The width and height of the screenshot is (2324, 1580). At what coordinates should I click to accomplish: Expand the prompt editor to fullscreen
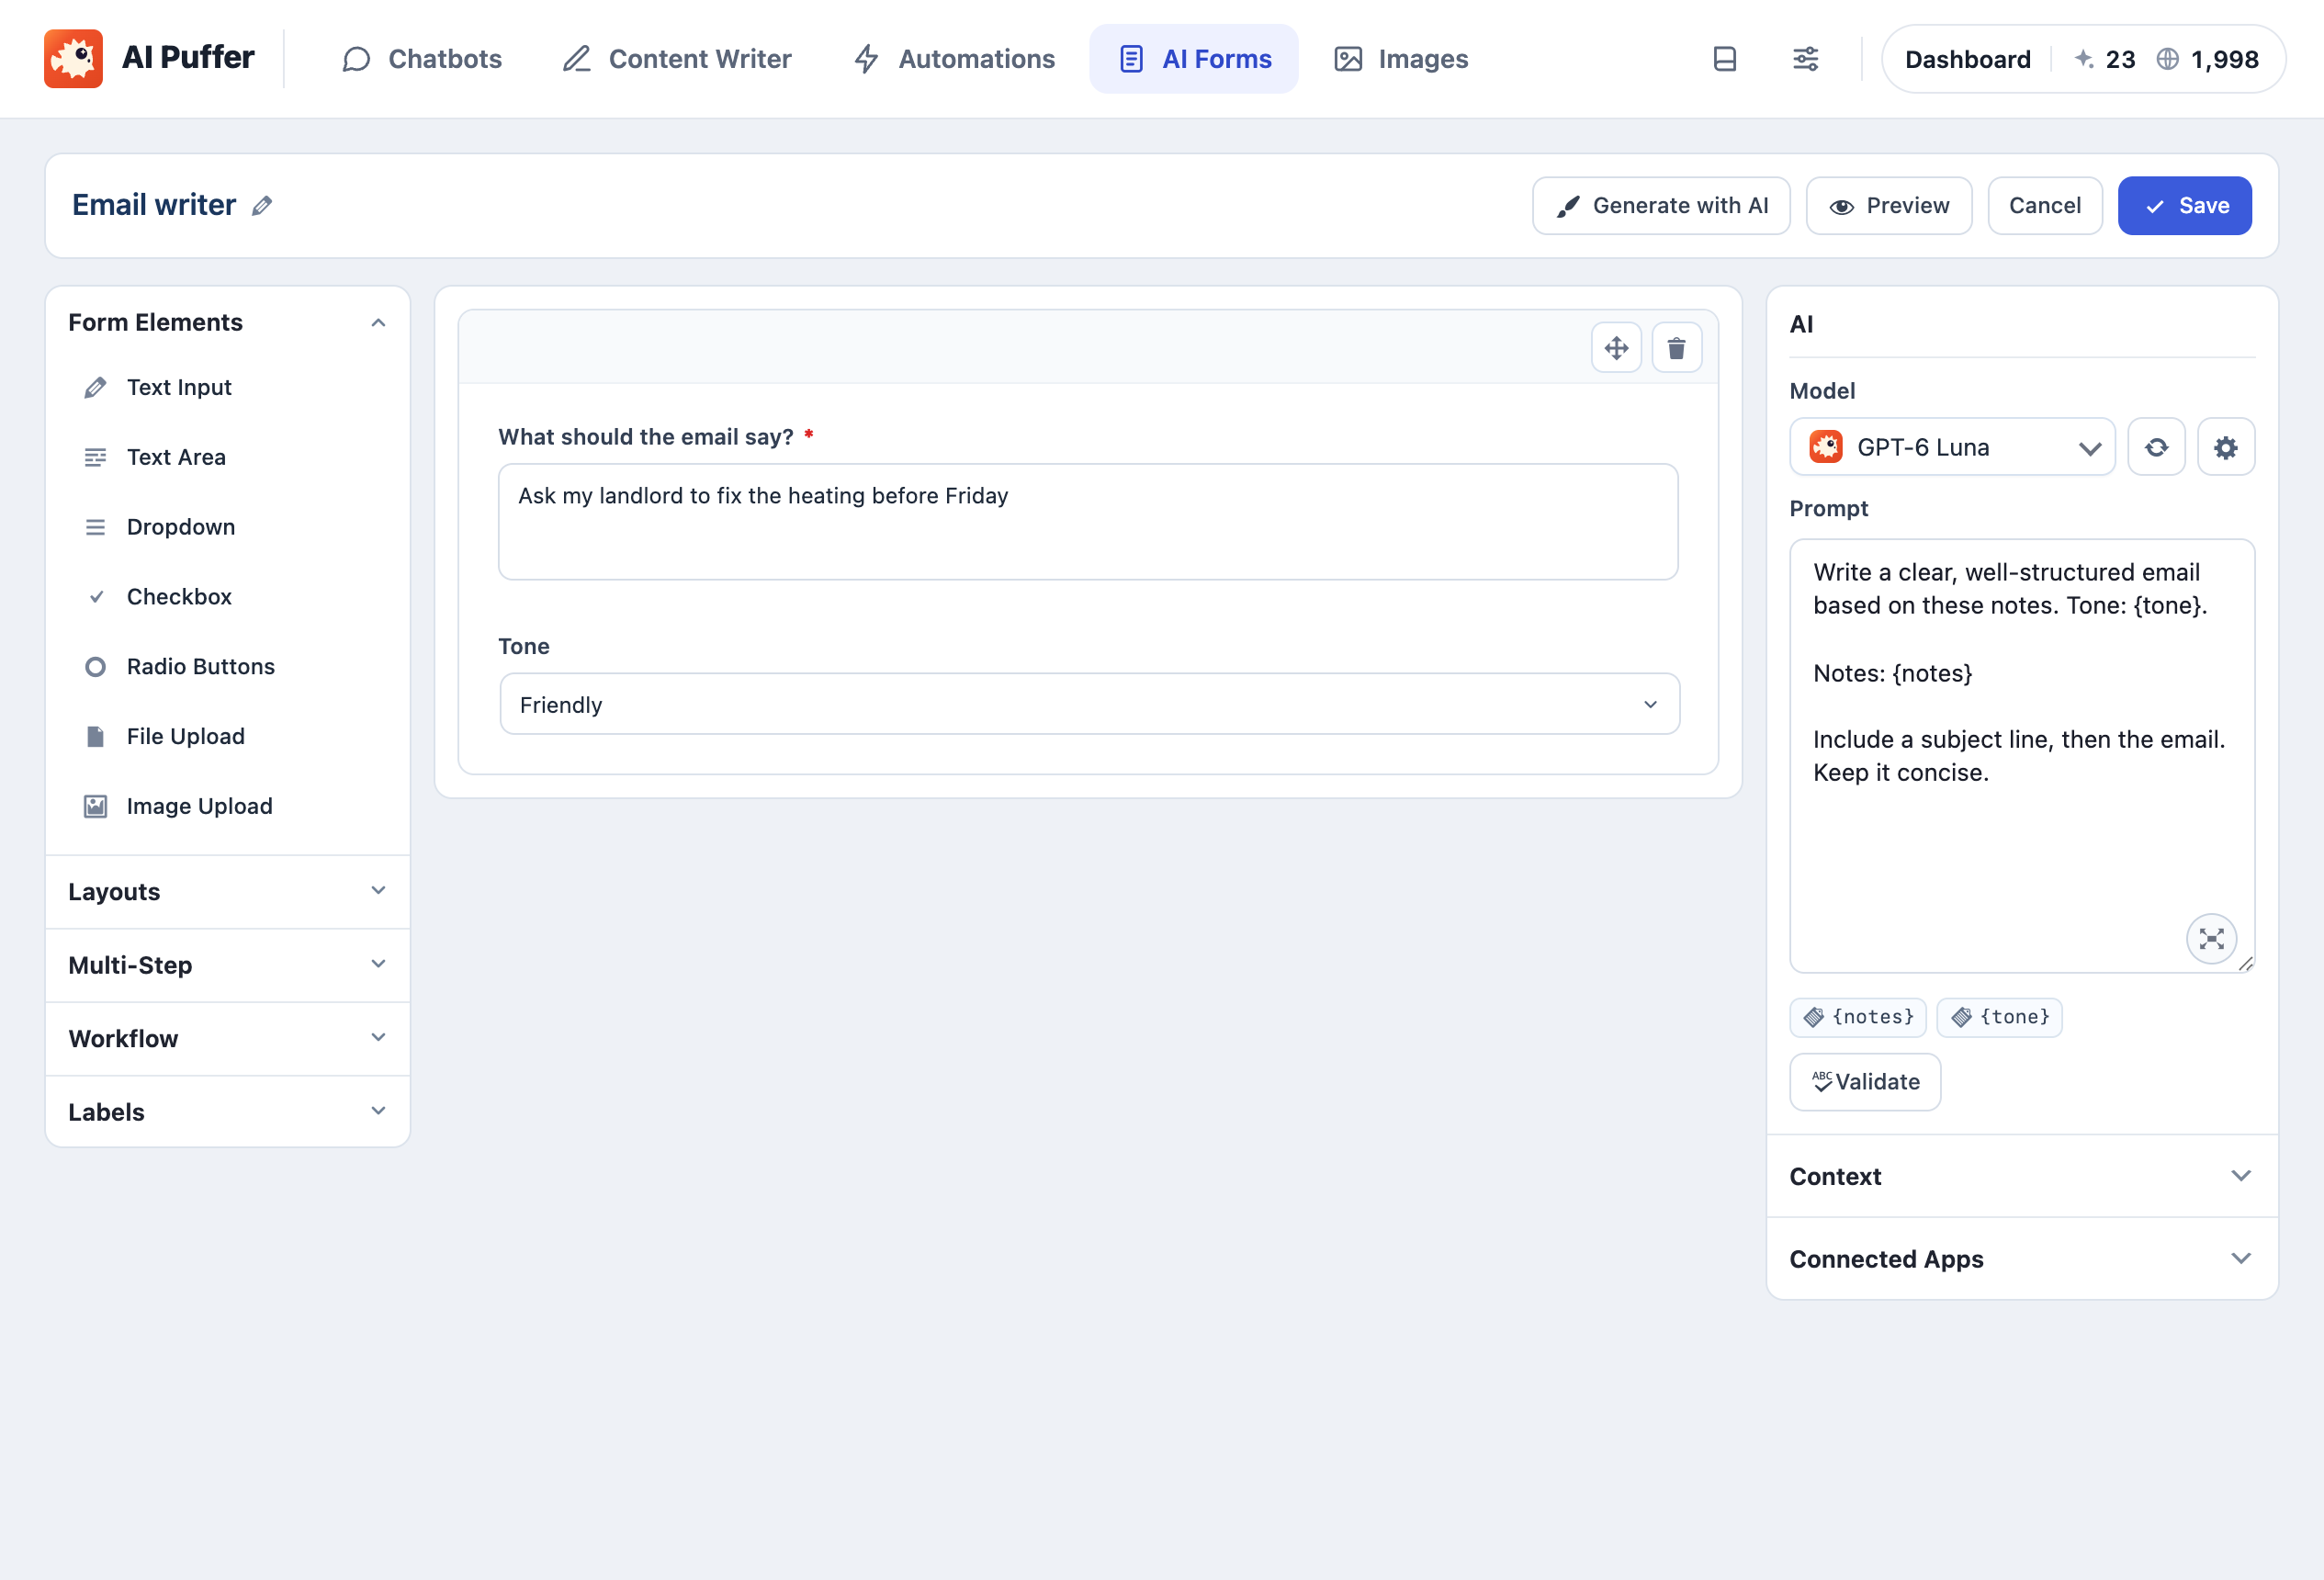[2212, 939]
